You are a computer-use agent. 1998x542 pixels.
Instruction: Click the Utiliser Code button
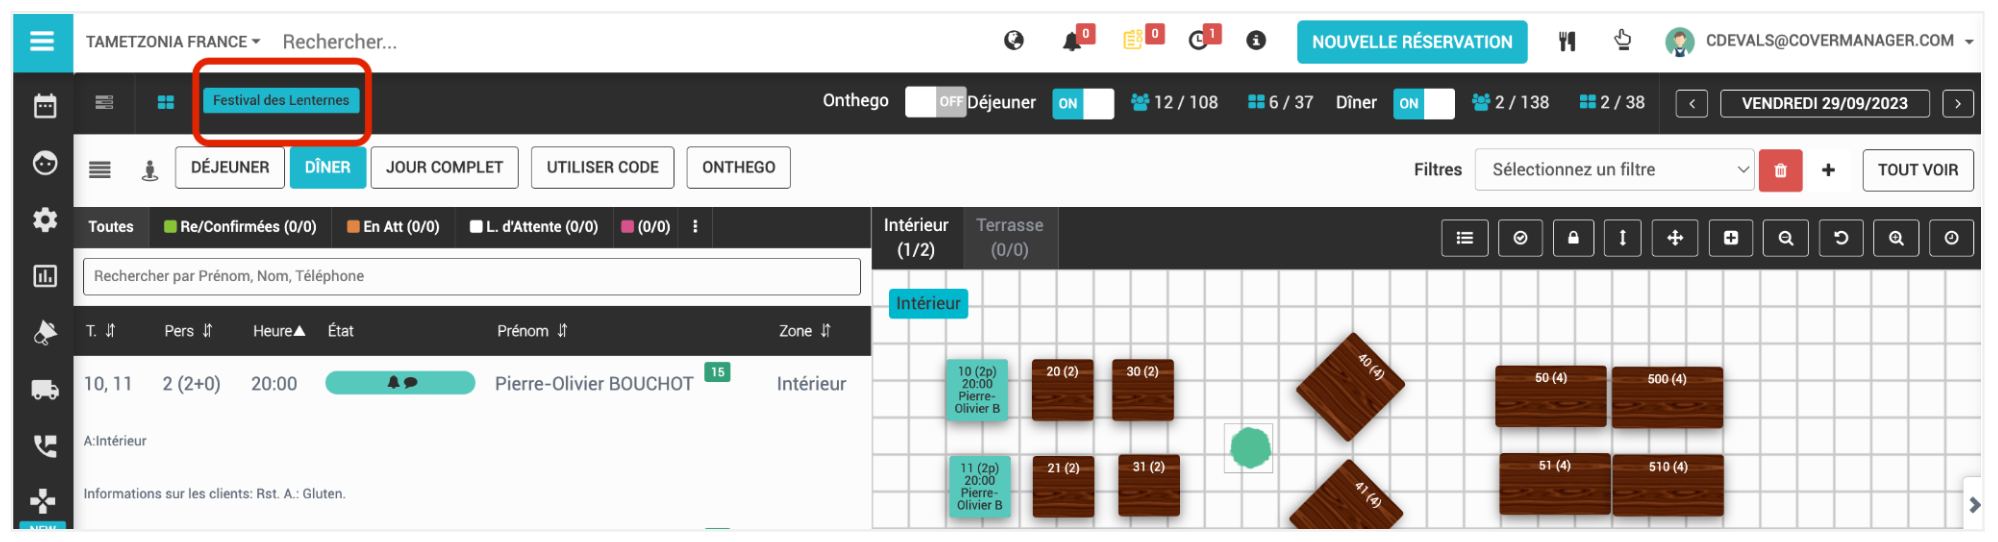tap(602, 168)
